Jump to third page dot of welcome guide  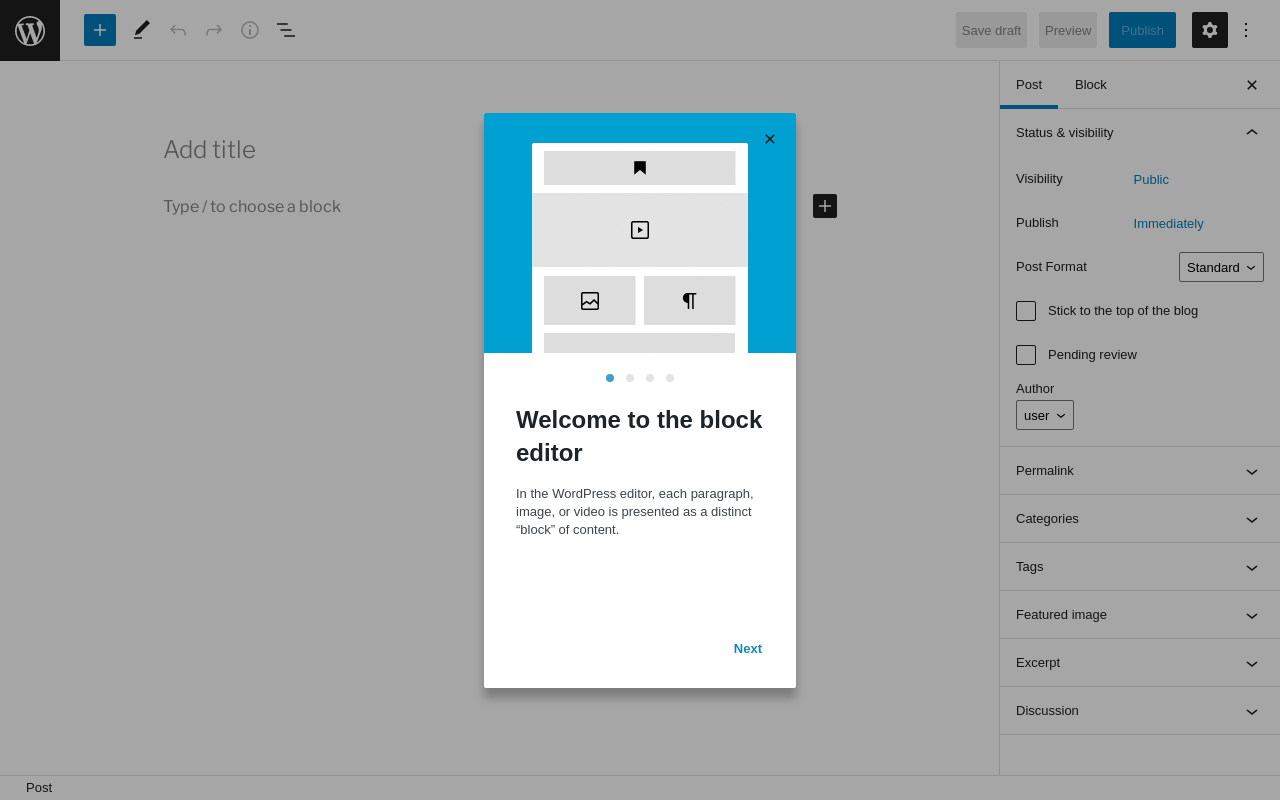[650, 378]
